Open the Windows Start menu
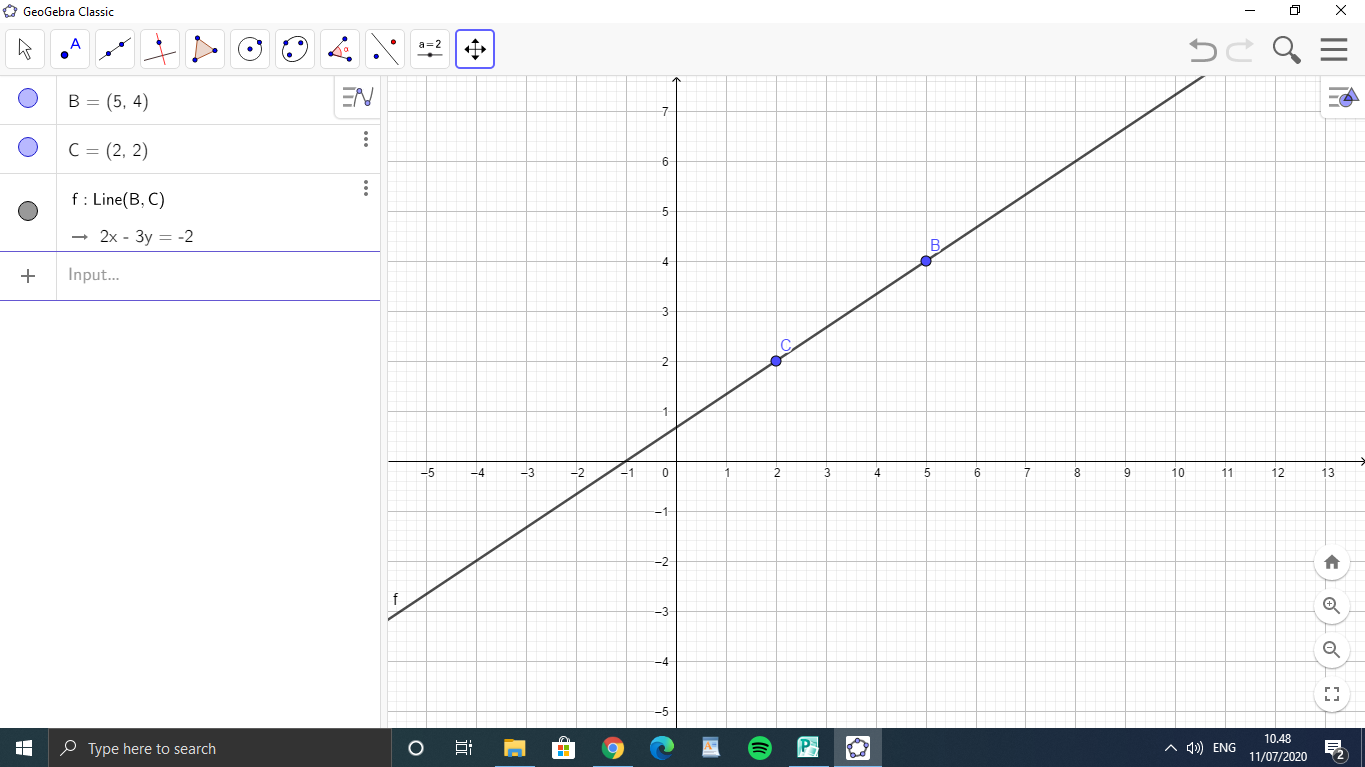 pyautogui.click(x=24, y=748)
